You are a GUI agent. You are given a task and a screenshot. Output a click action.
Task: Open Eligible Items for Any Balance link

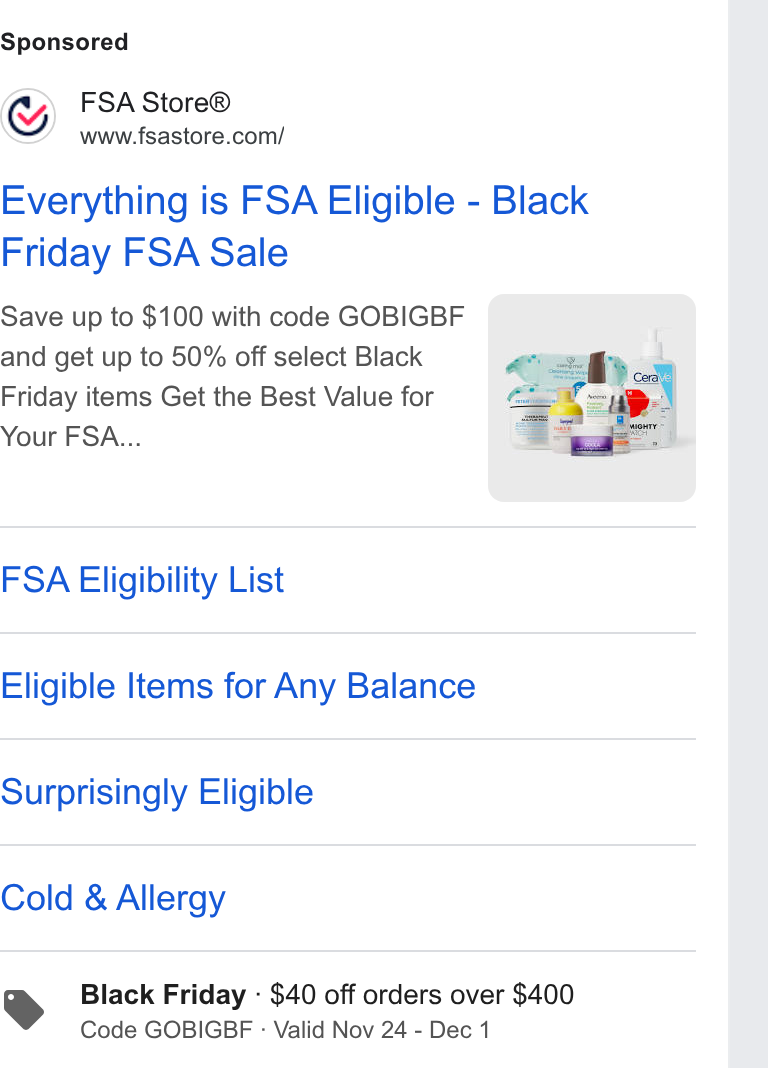pyautogui.click(x=238, y=686)
